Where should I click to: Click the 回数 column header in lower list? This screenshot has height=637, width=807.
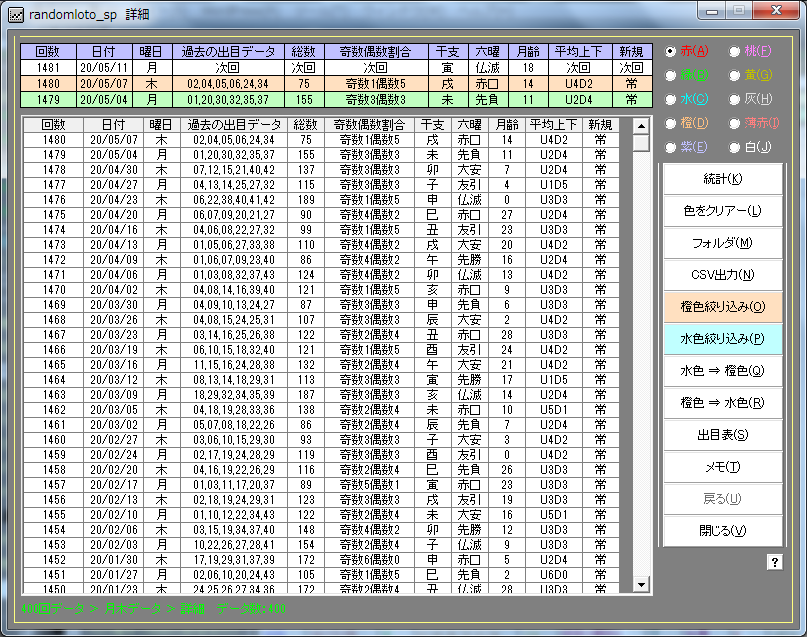pyautogui.click(x=54, y=125)
